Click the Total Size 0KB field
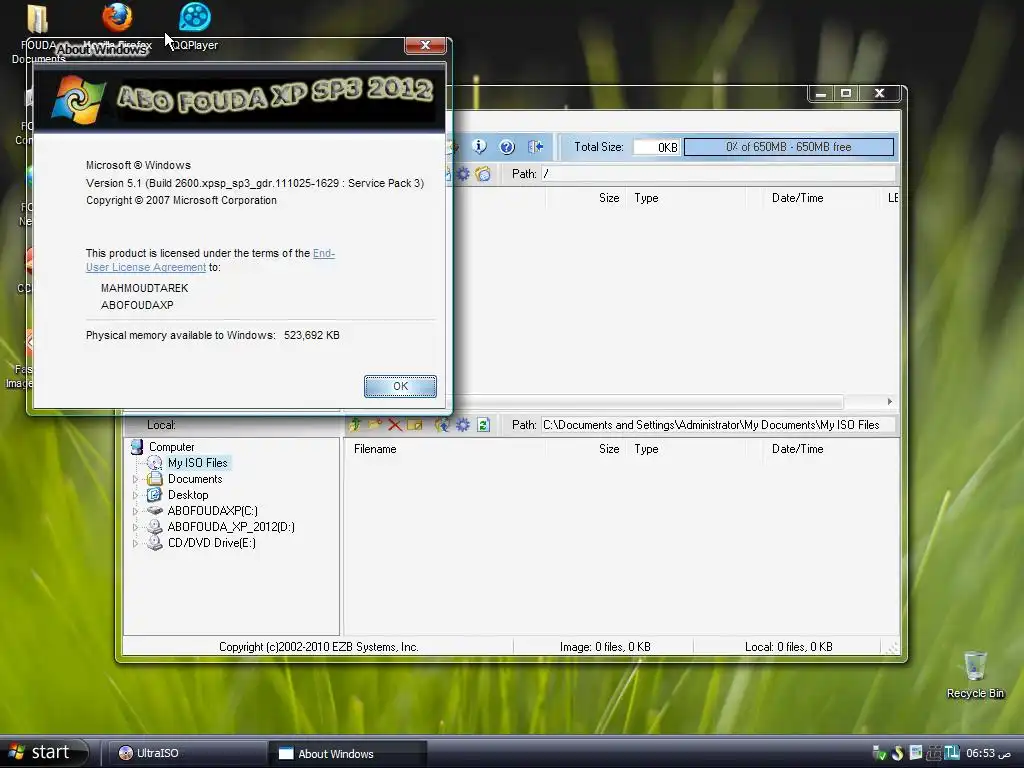 [x=656, y=147]
